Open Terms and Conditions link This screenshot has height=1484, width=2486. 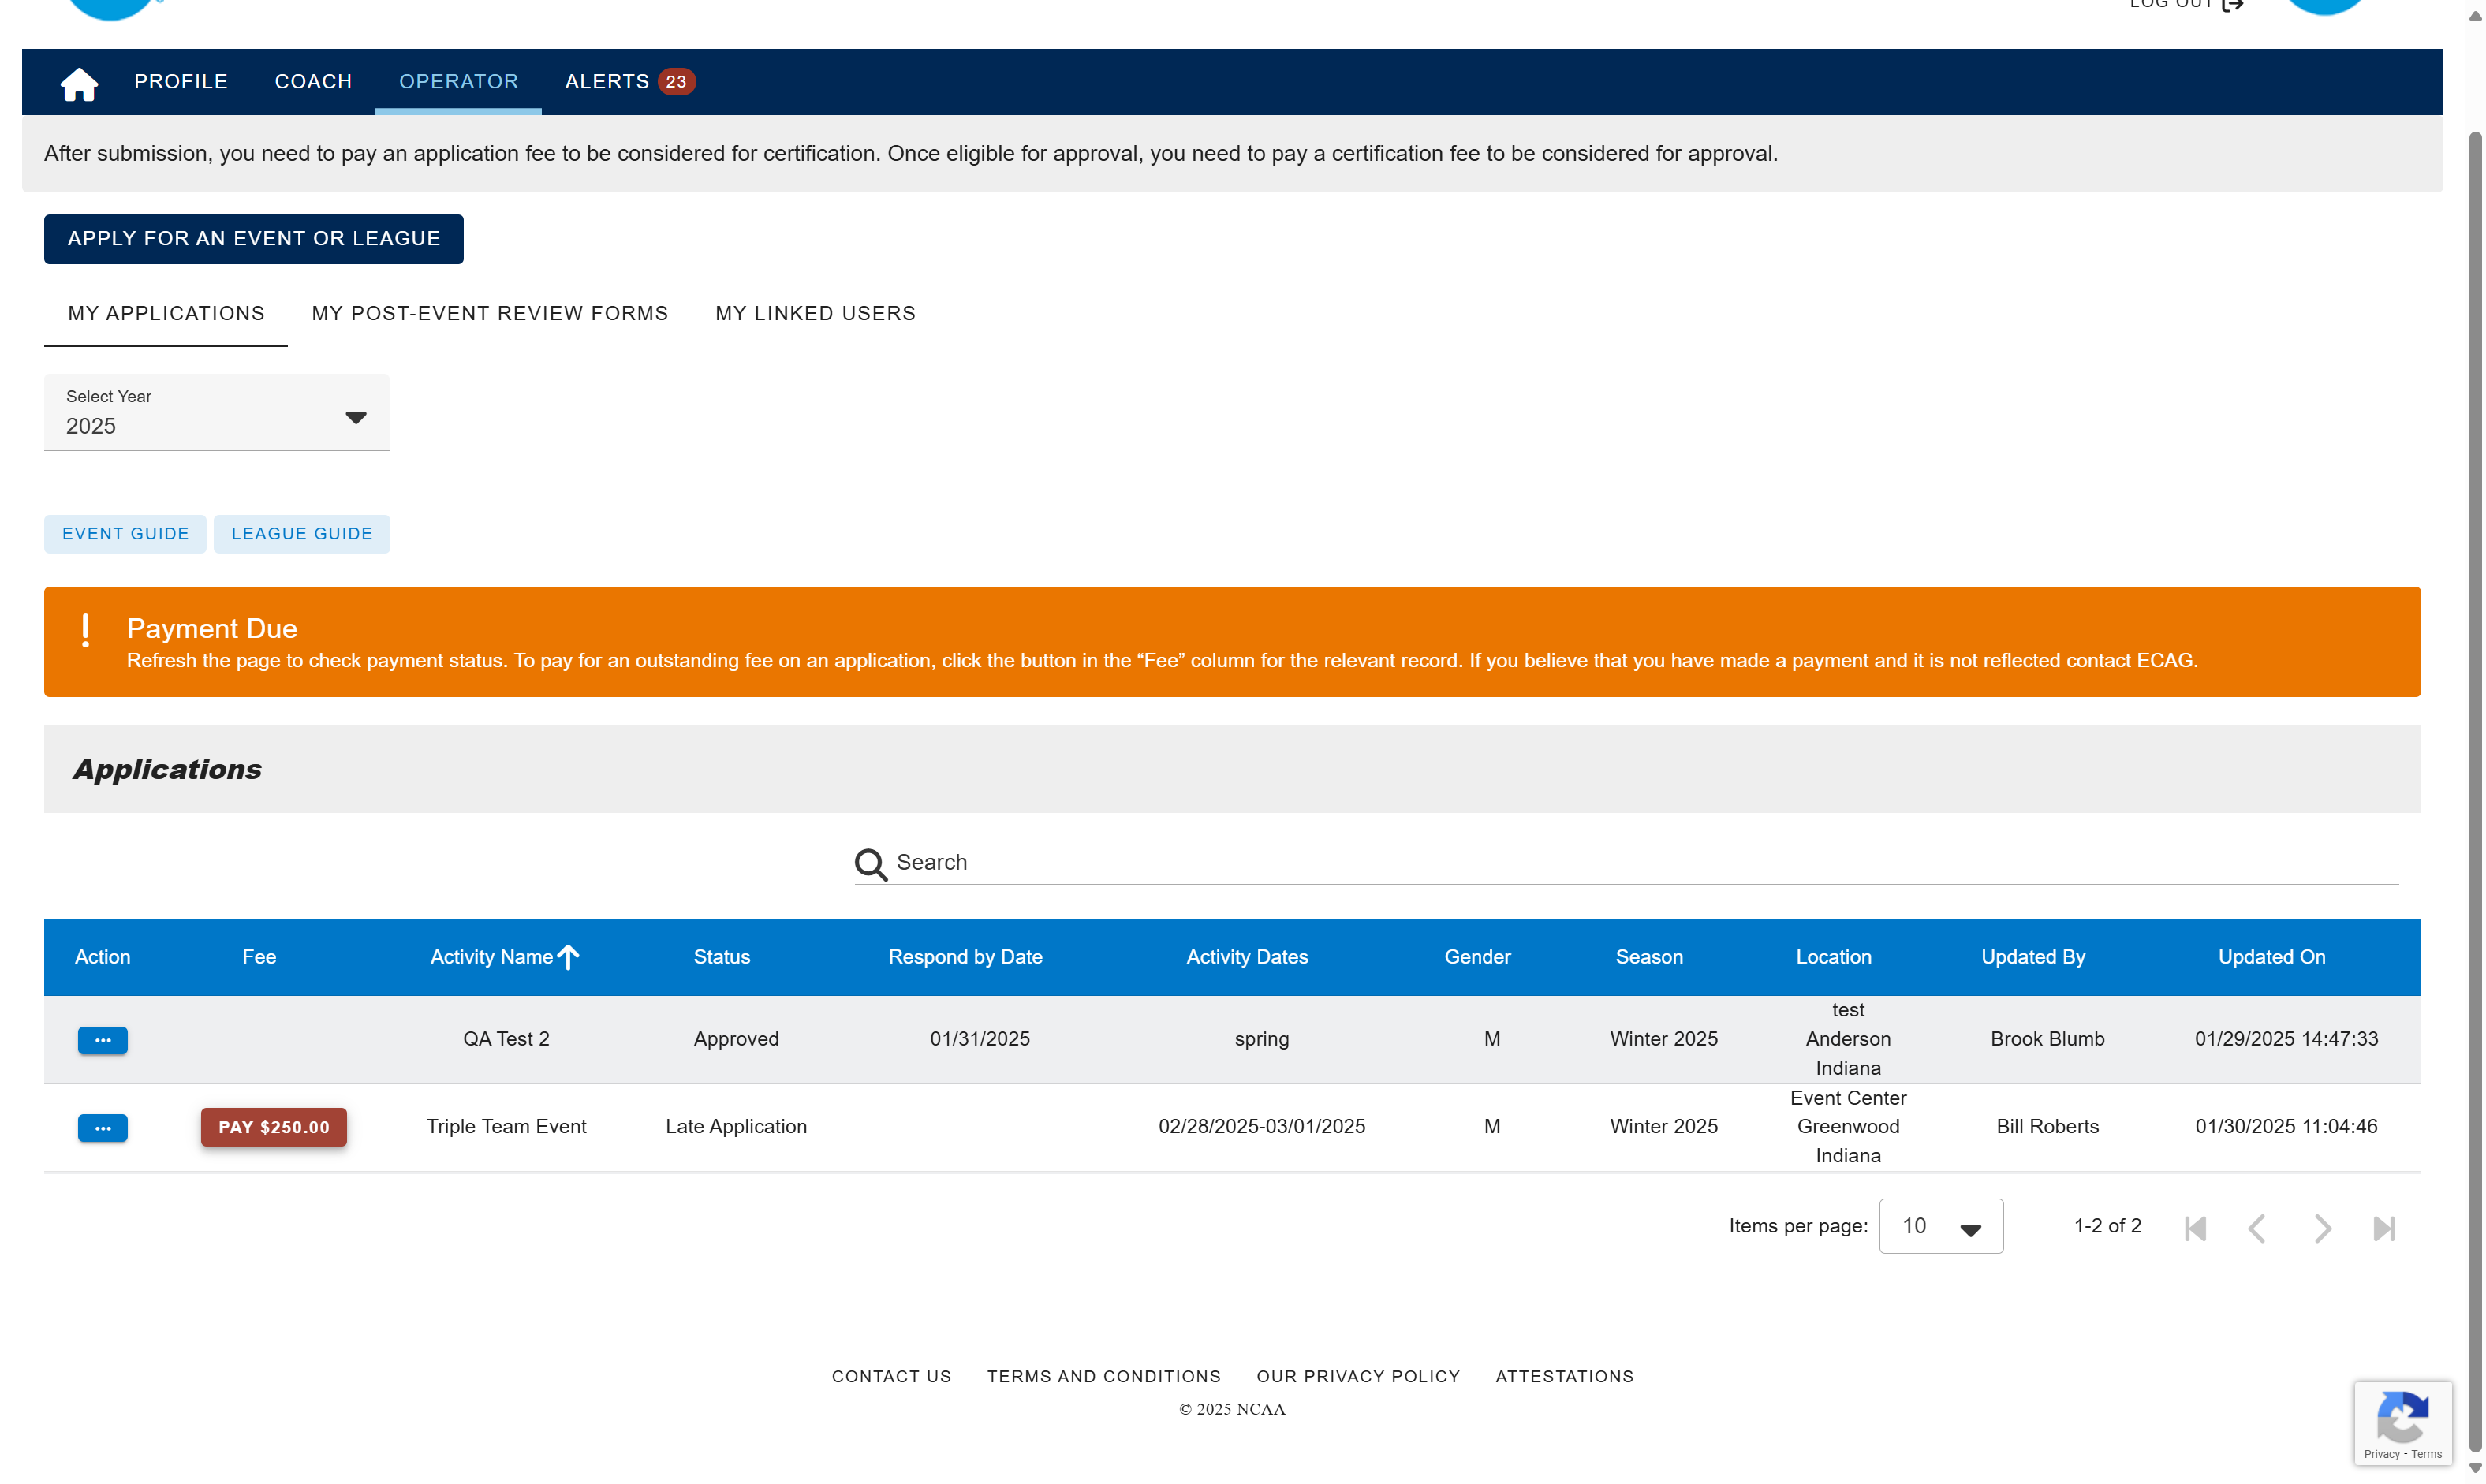[1104, 1377]
